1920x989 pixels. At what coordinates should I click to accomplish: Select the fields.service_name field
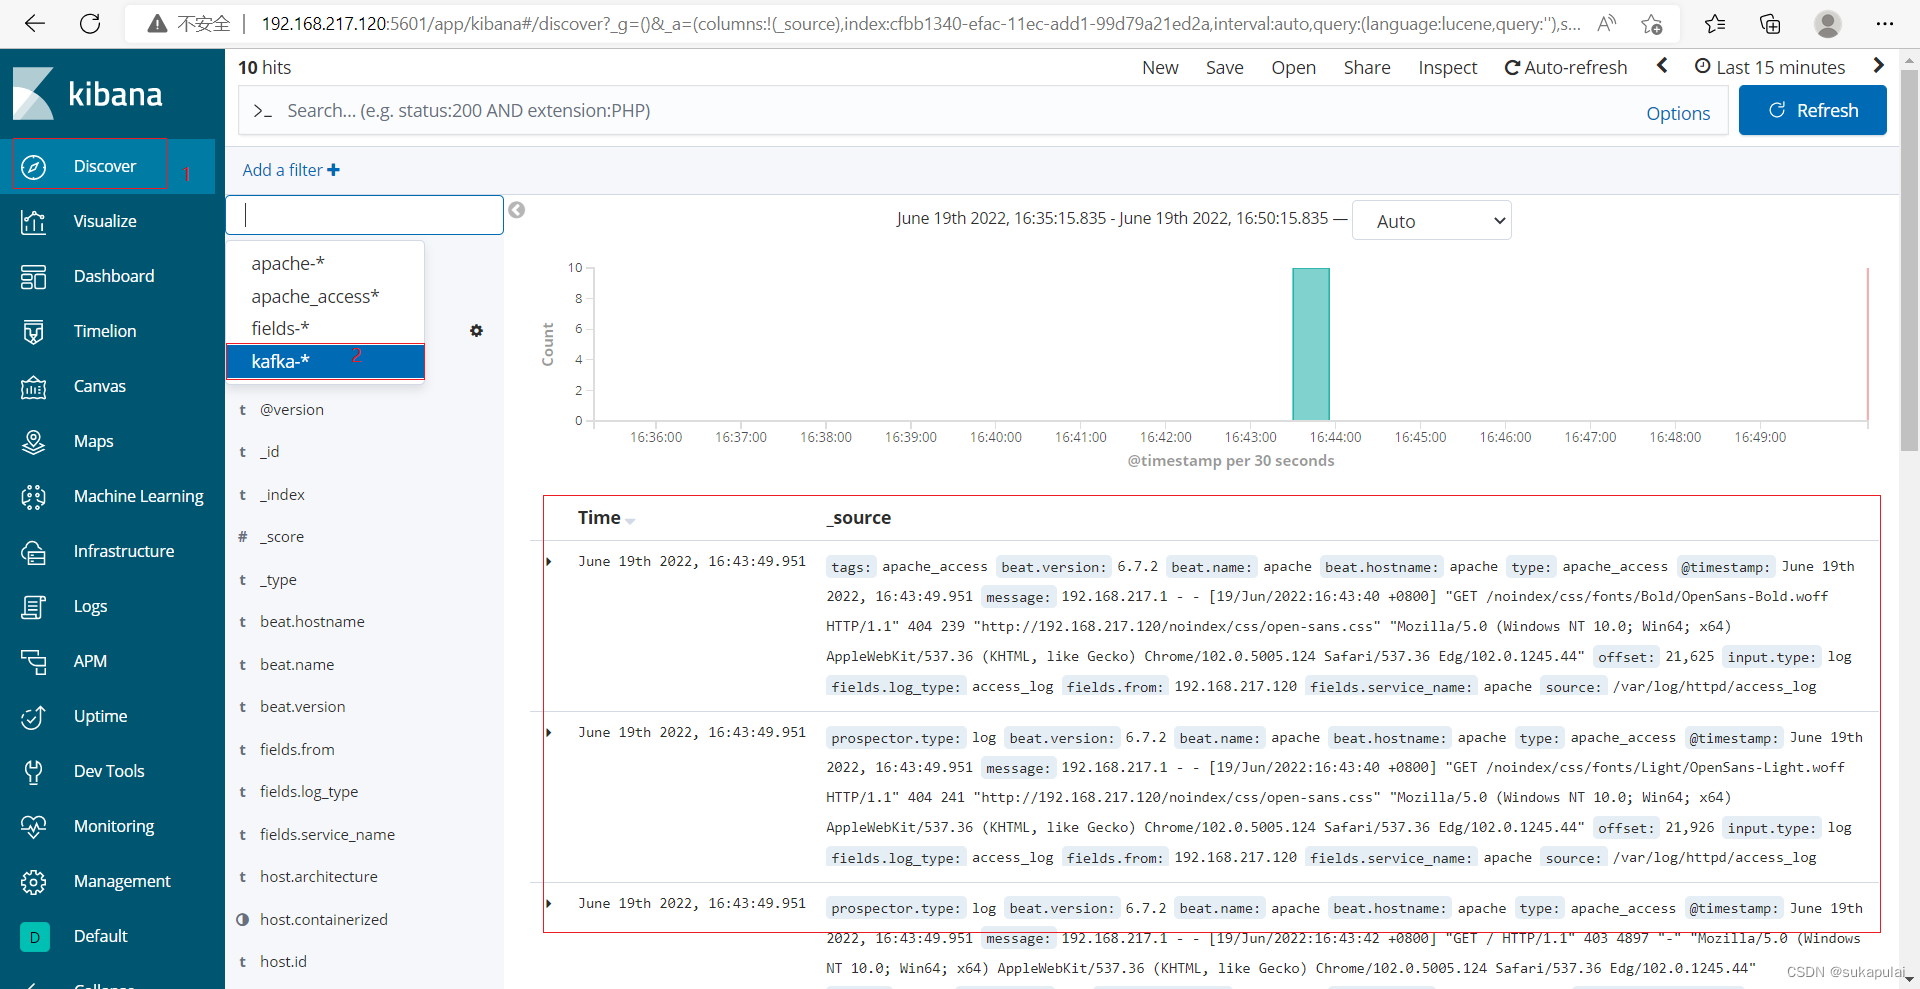click(327, 834)
